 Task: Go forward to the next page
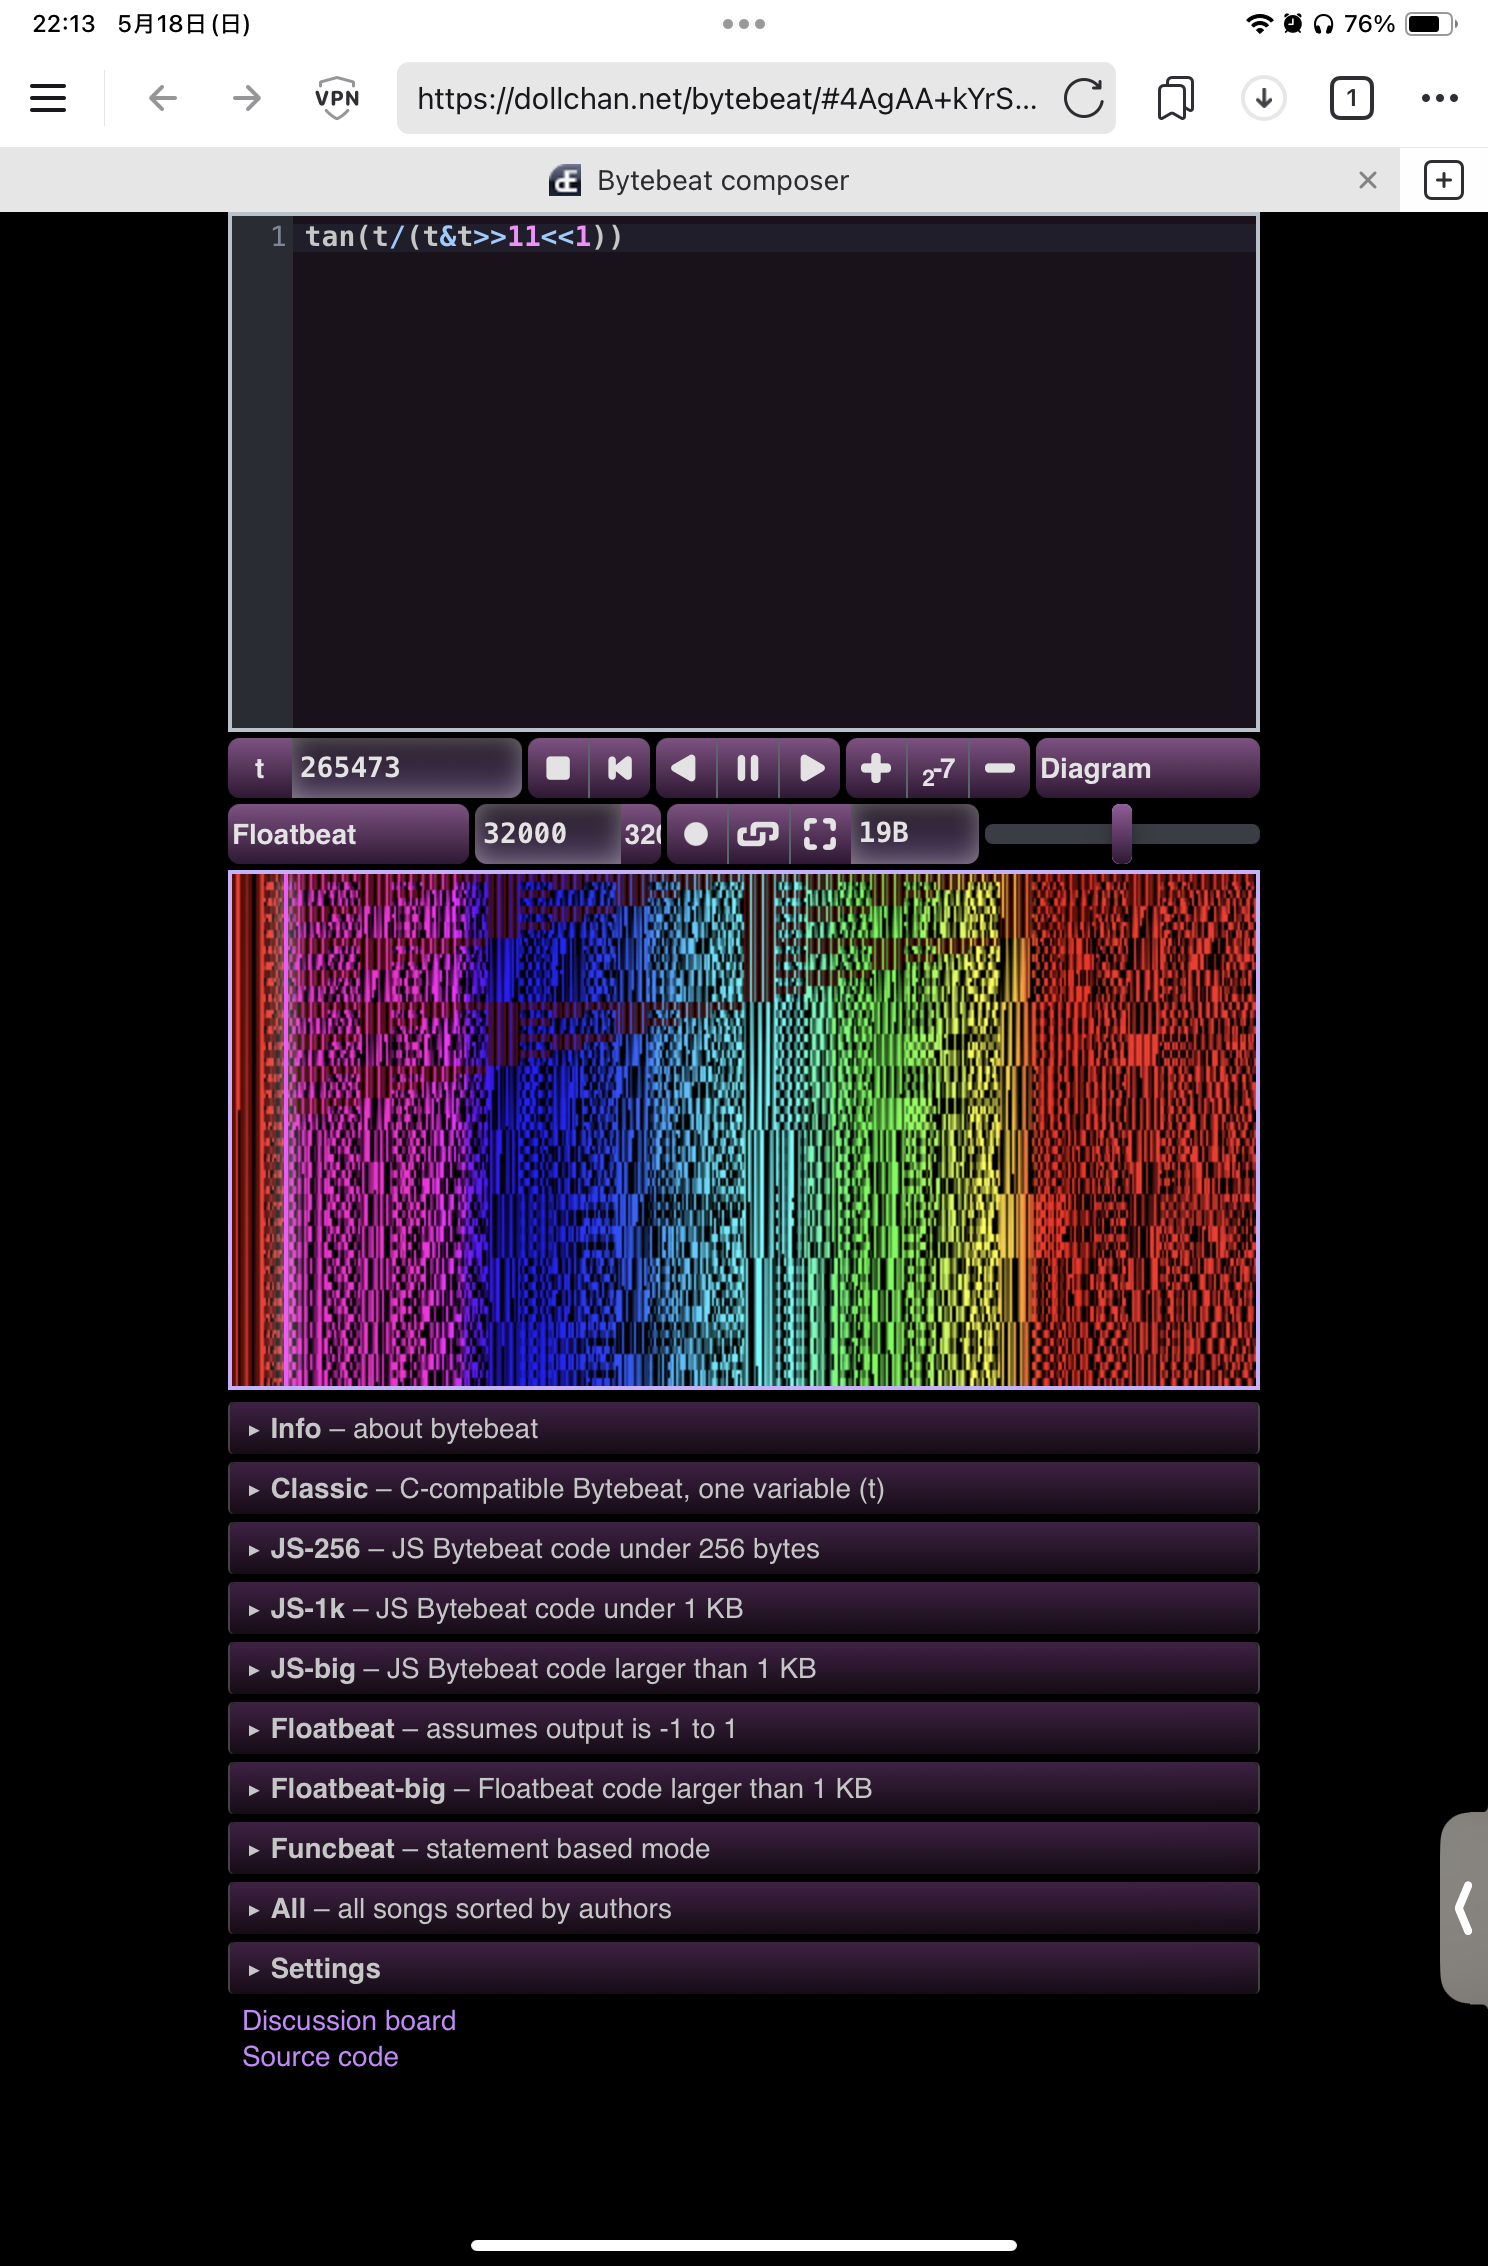[x=246, y=98]
